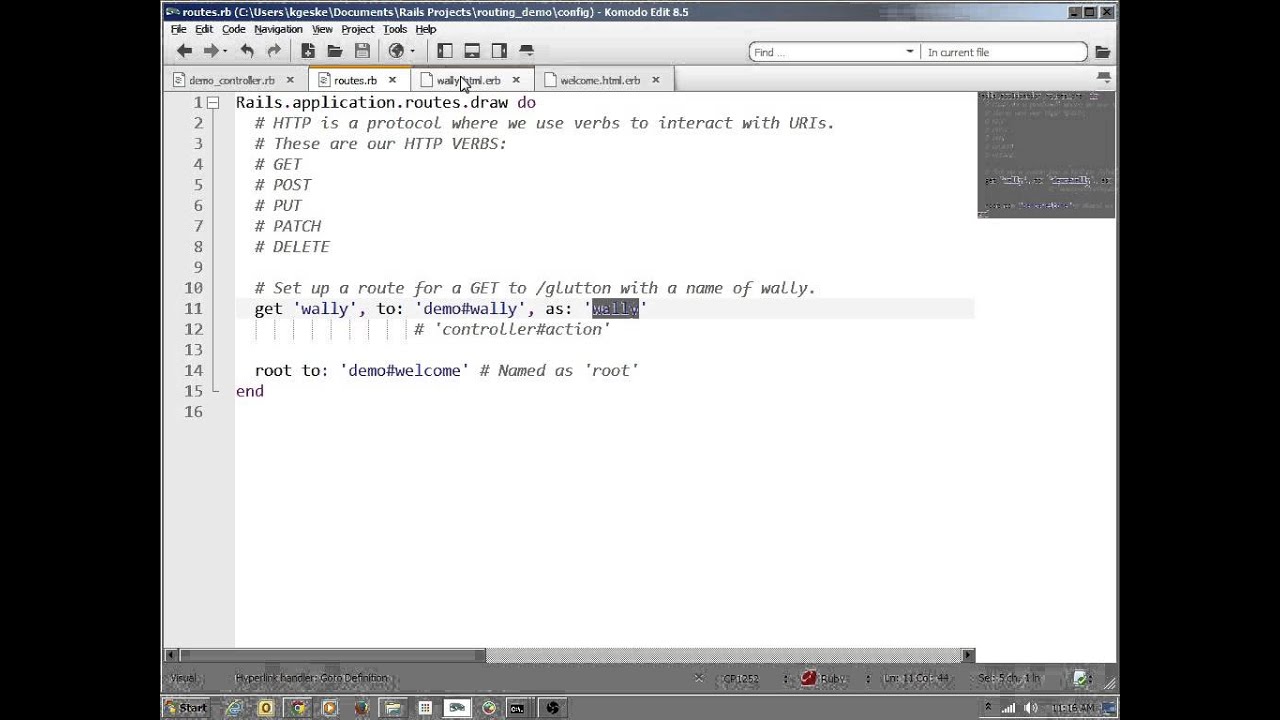Click 'demo#welcome' text on line 14
Screen dimensions: 1280x720
click(404, 370)
